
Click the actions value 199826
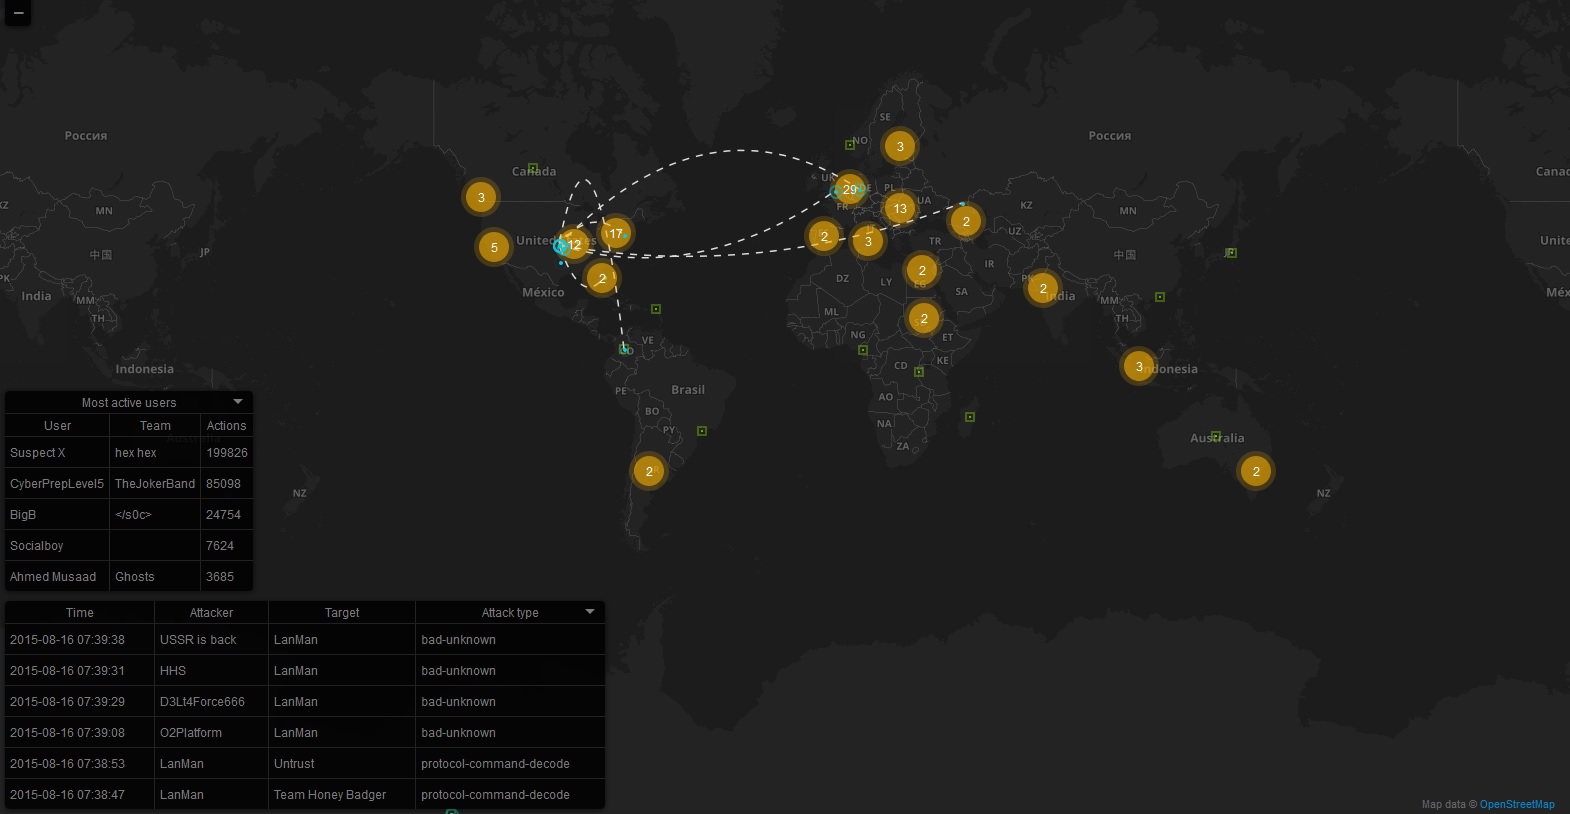227,453
